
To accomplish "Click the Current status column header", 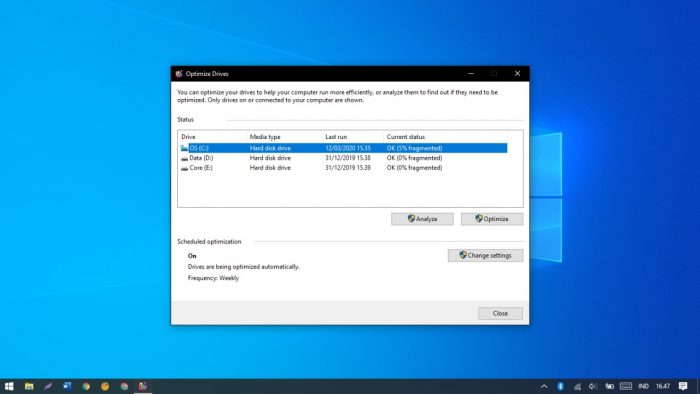I will pos(446,137).
